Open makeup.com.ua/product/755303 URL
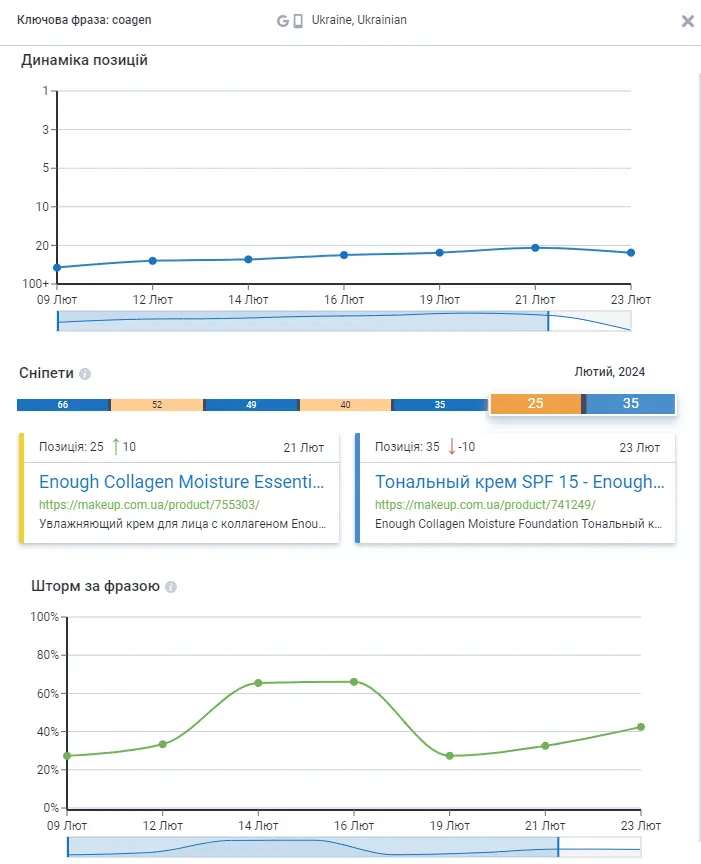 (x=149, y=505)
